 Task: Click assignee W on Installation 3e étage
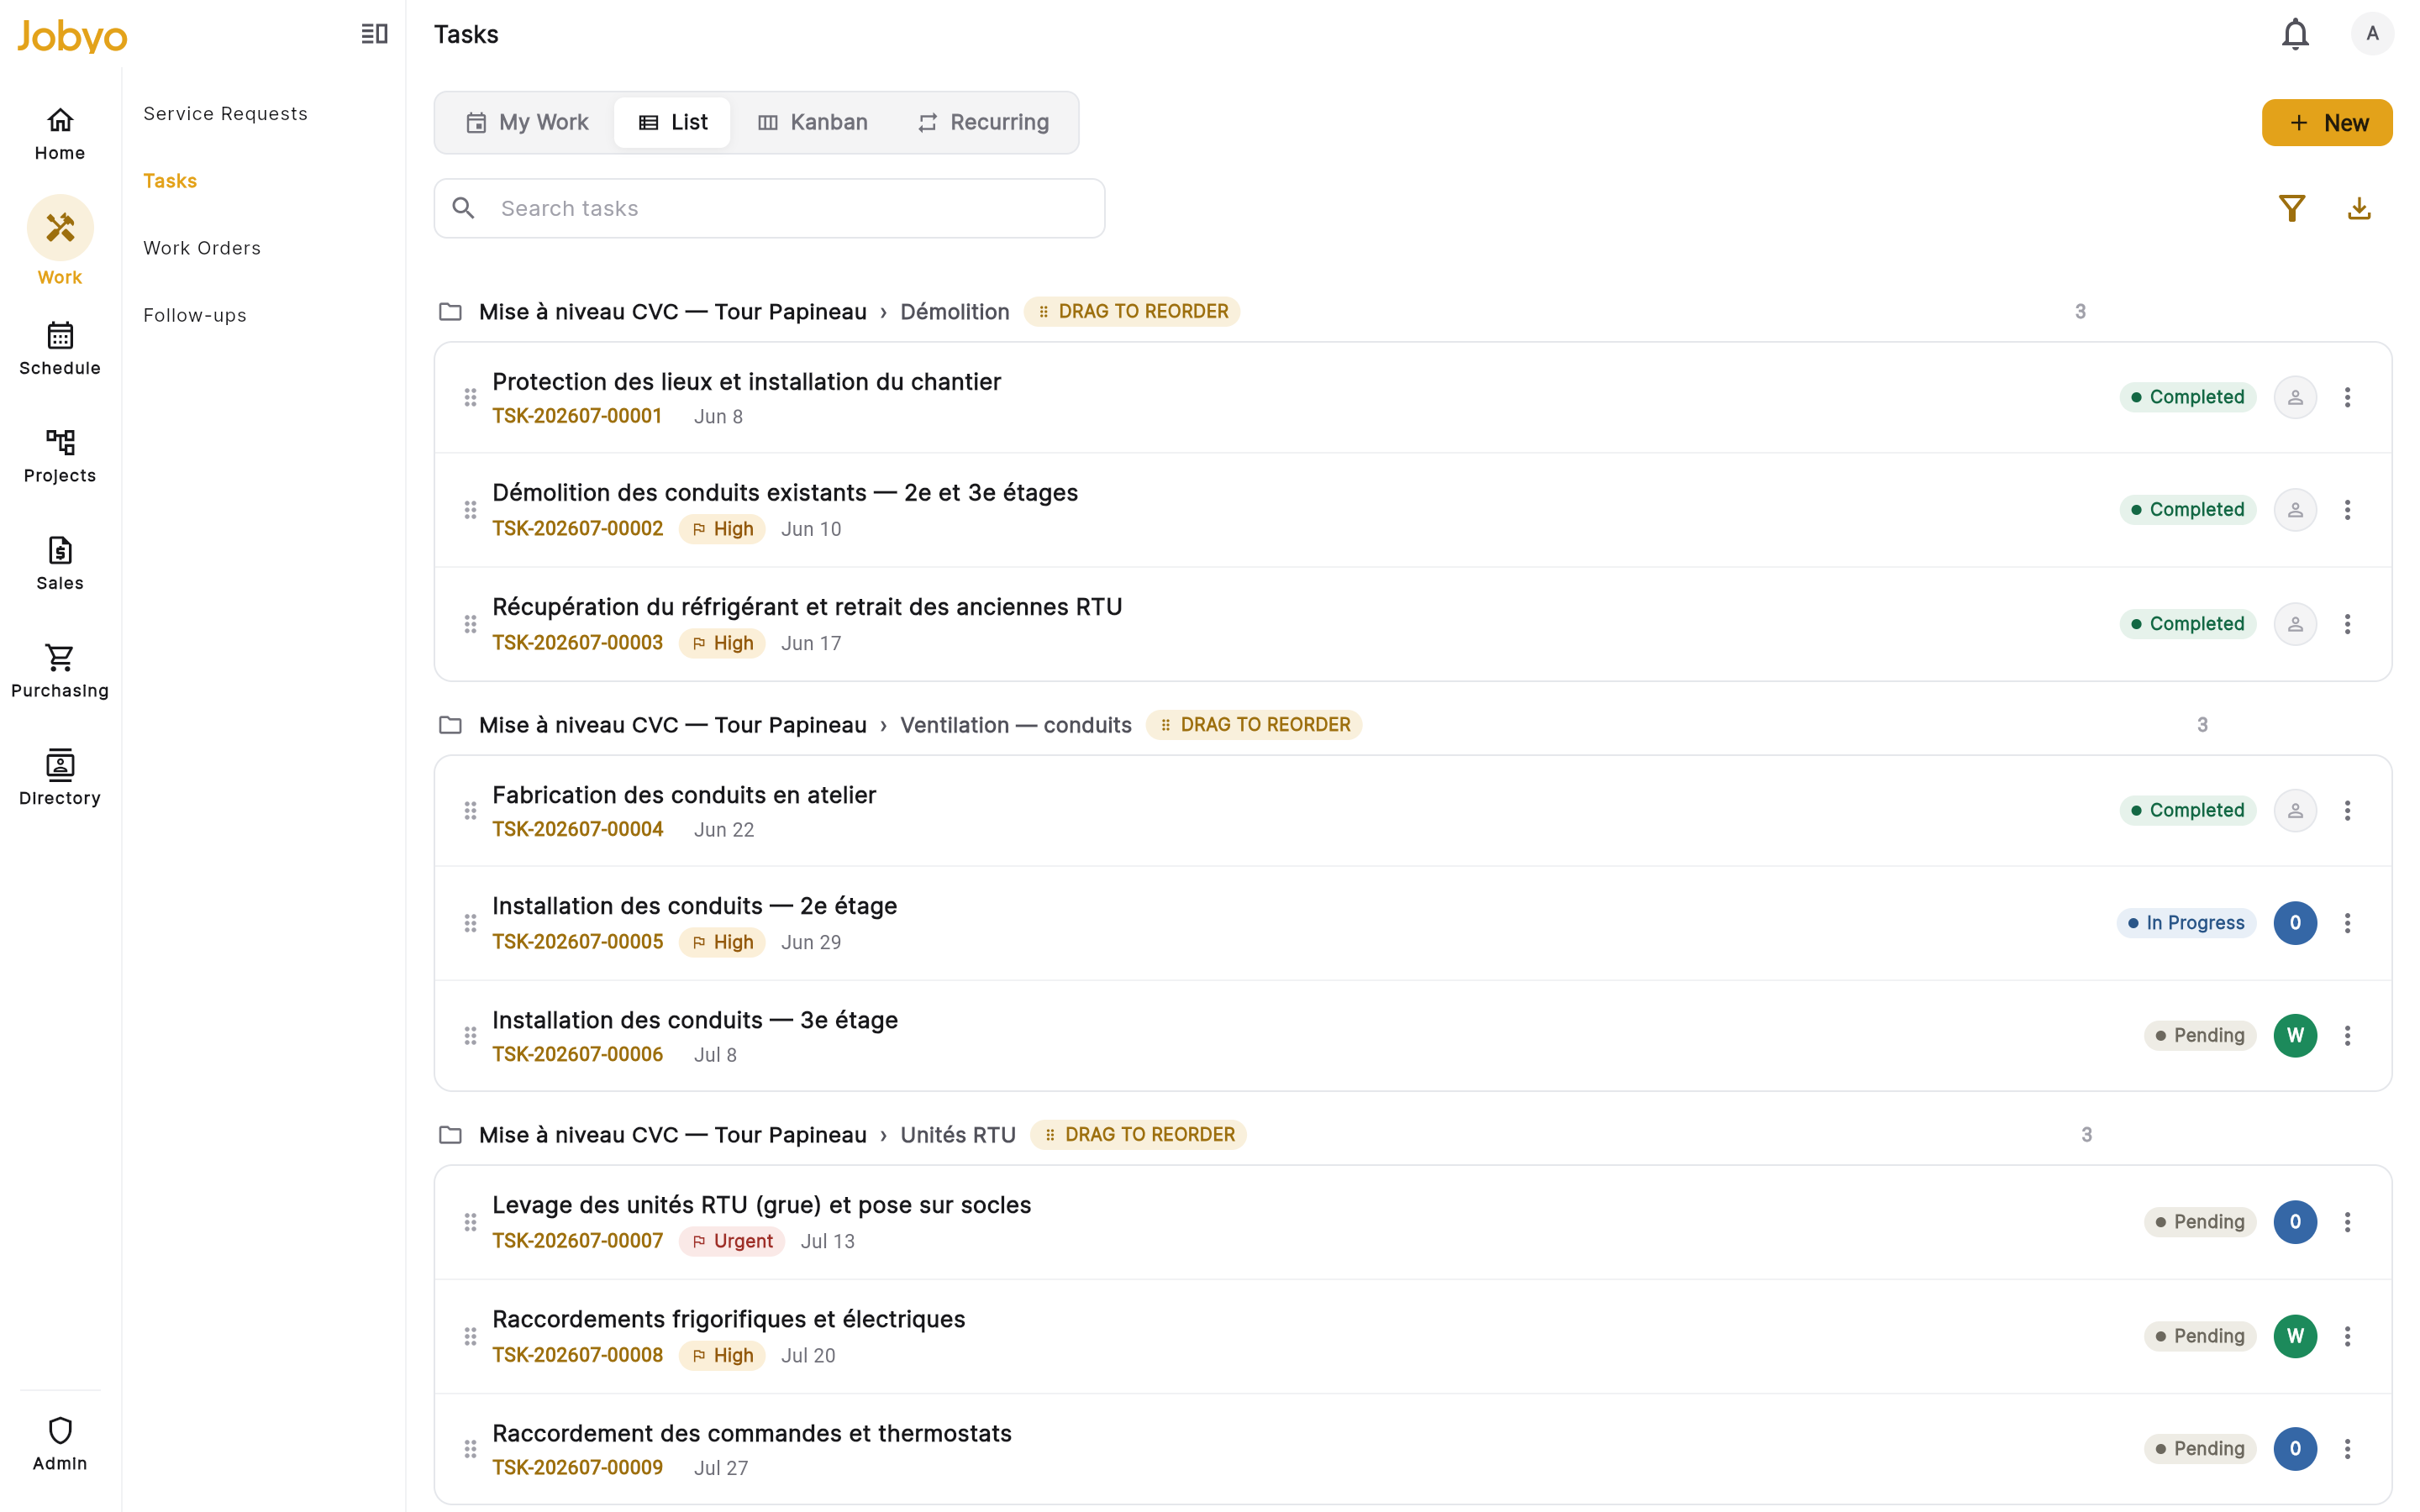2295,1035
